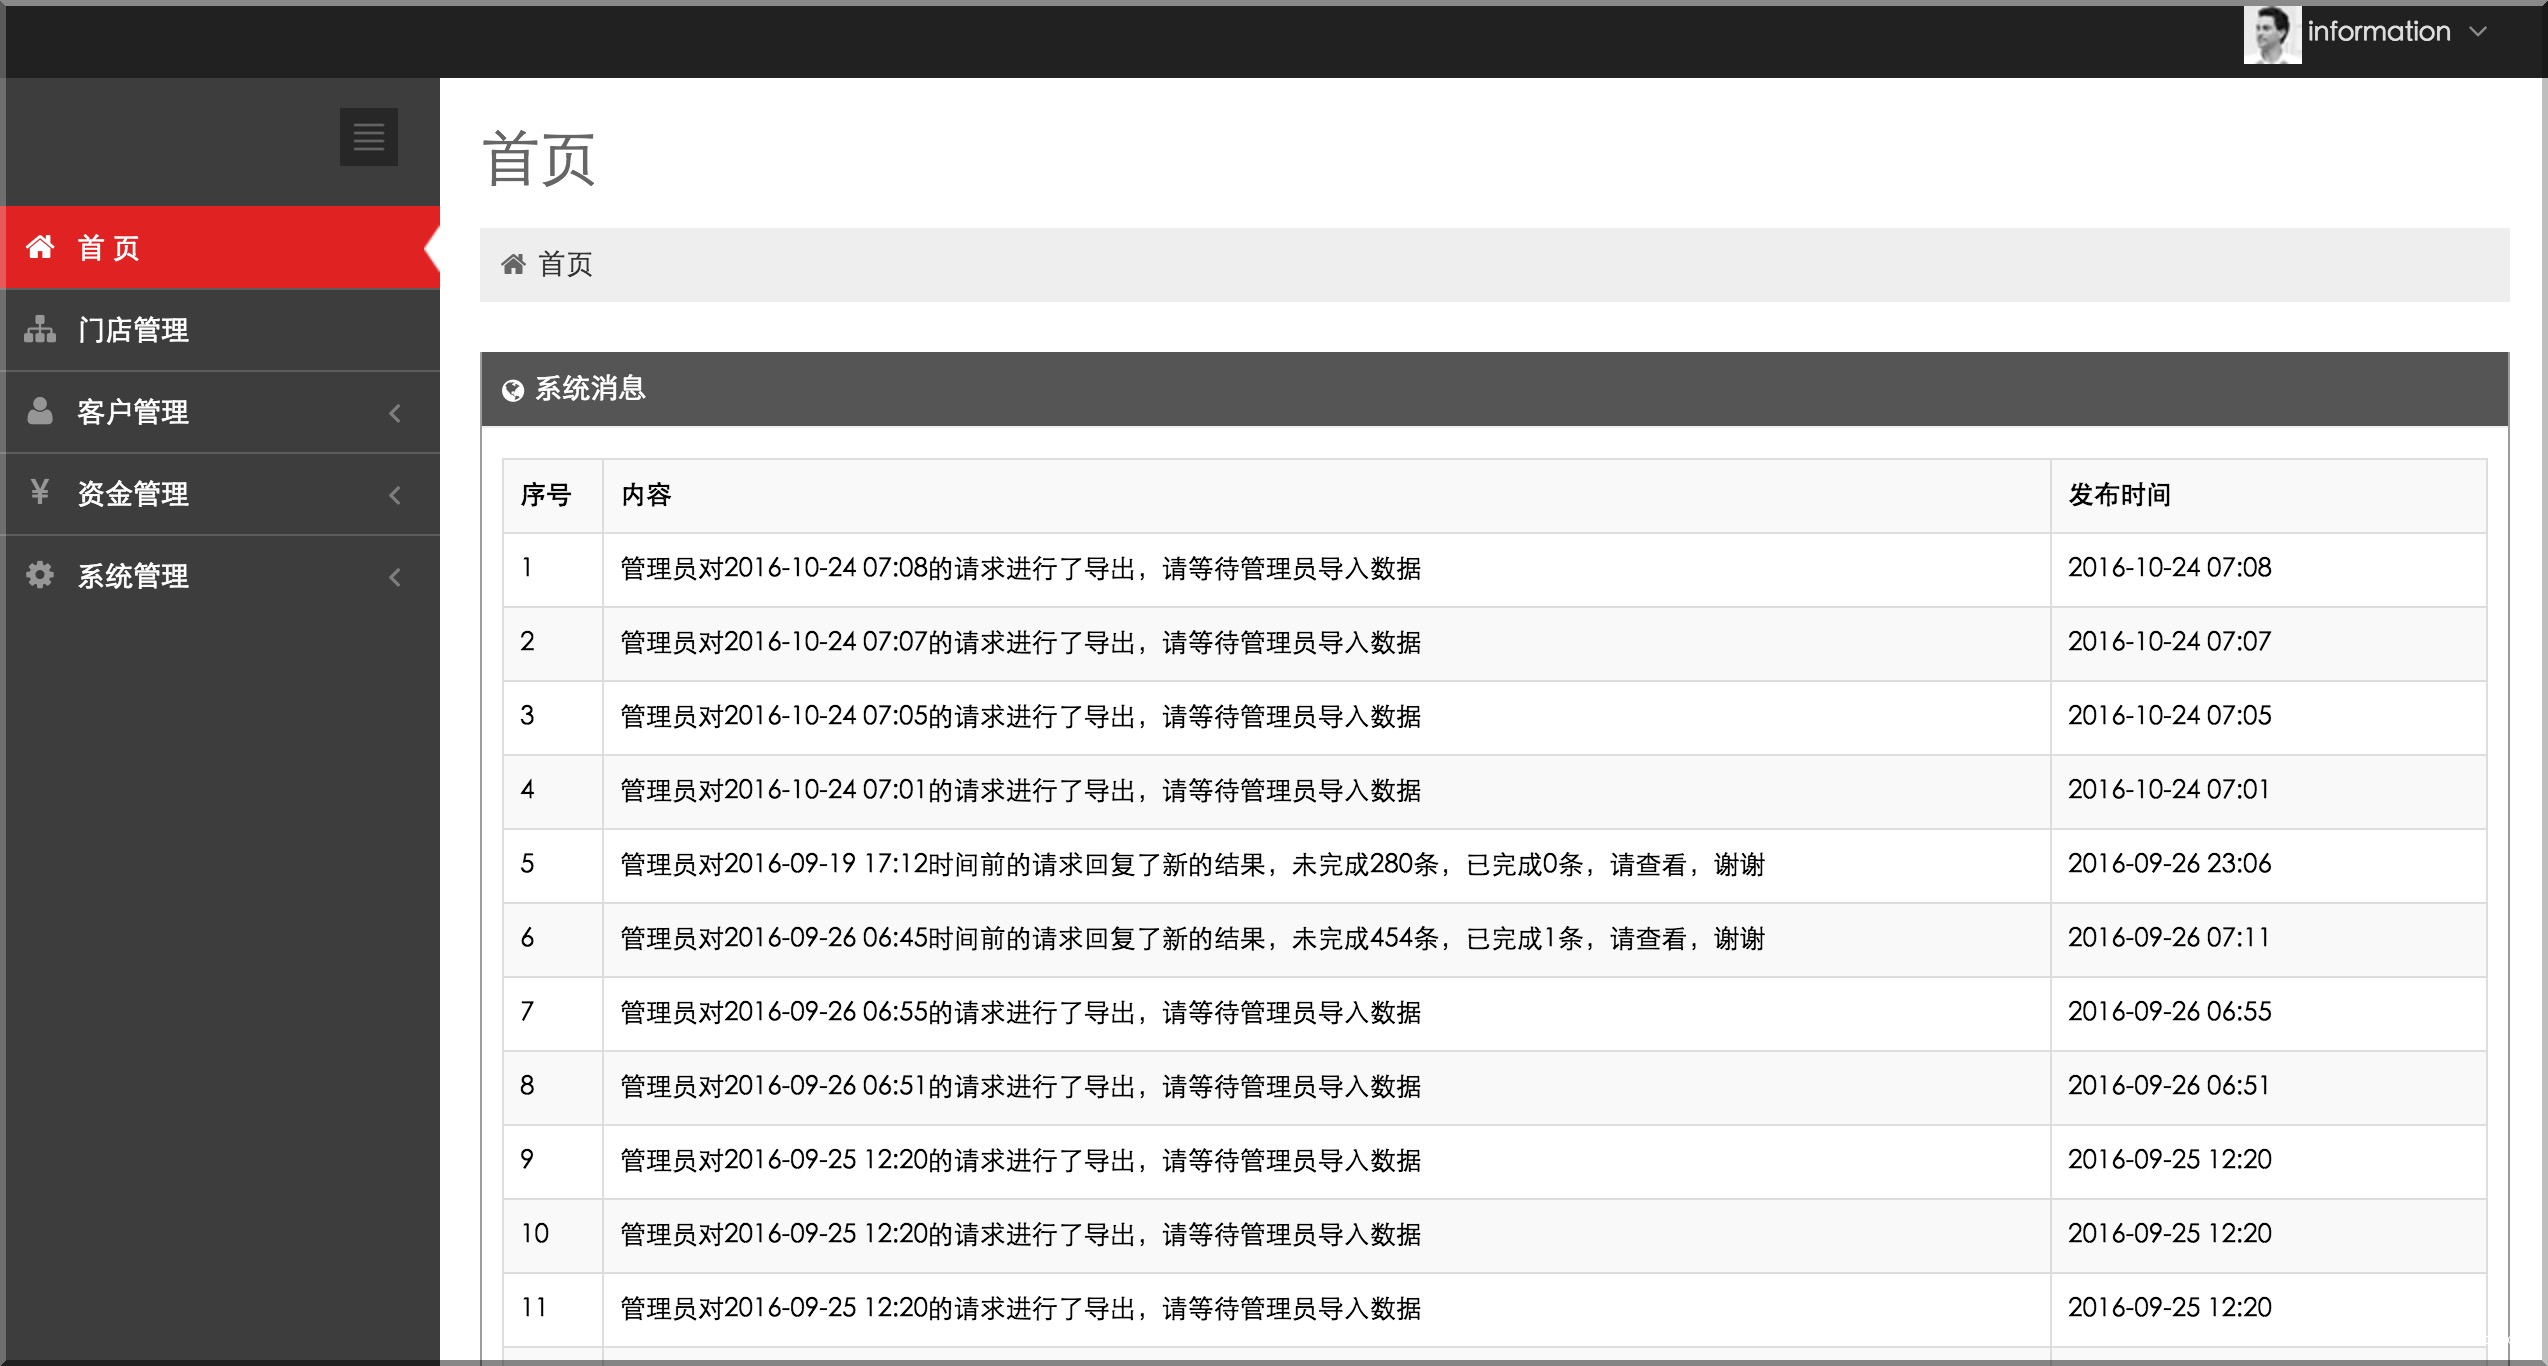Click the user avatar photo
The height and width of the screenshot is (1366, 2548).
click(2271, 34)
